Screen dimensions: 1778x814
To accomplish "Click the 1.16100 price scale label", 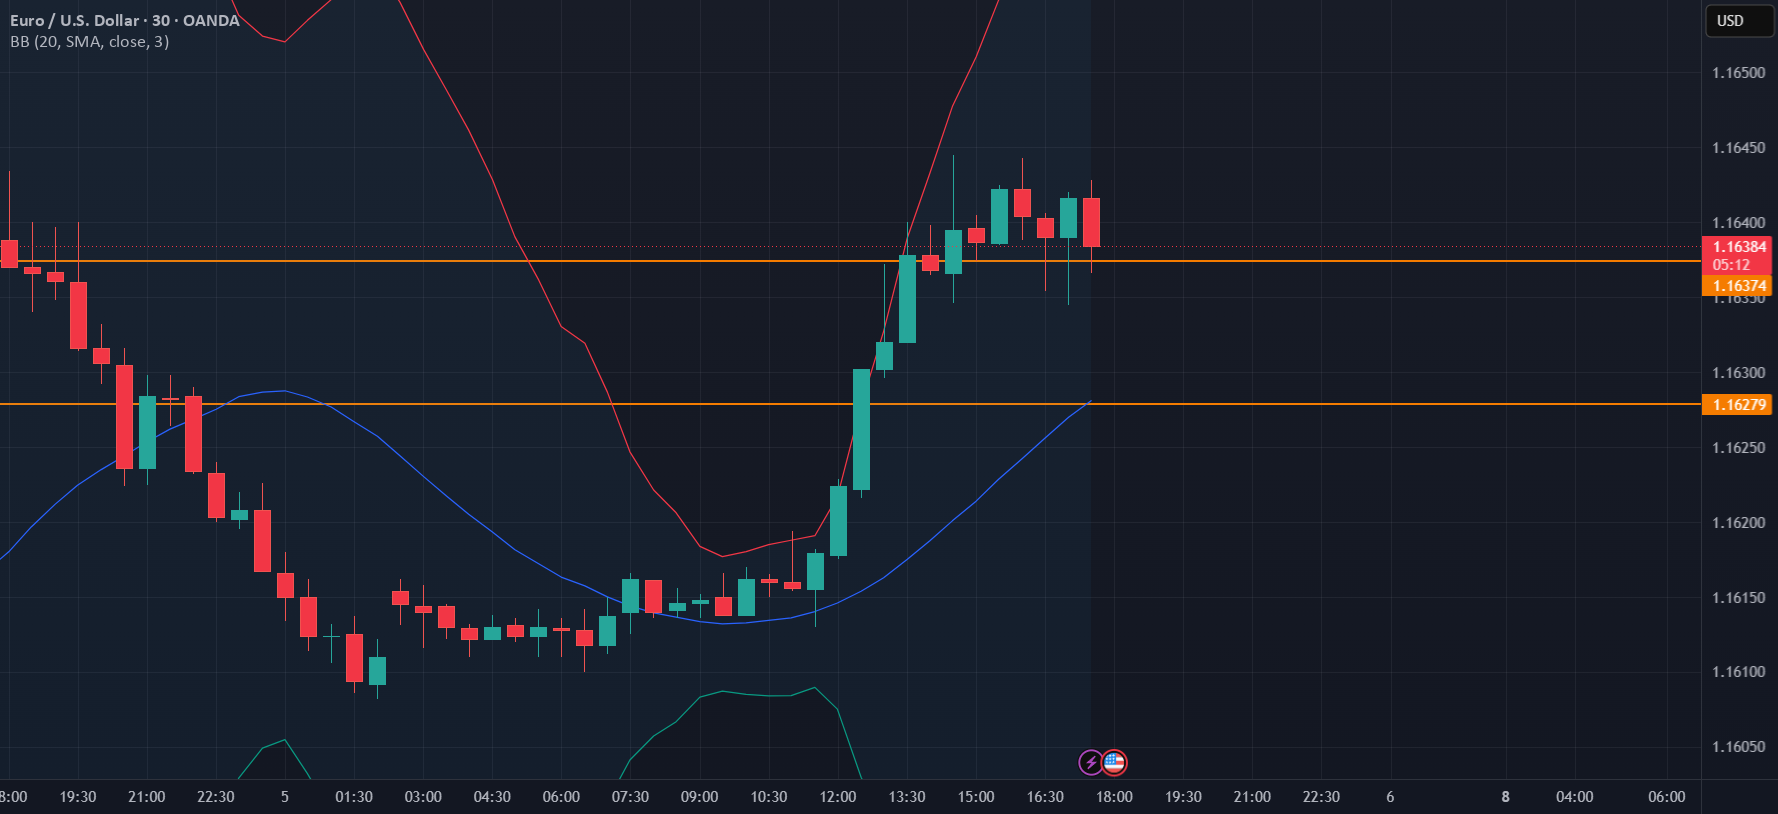I will point(1738,672).
